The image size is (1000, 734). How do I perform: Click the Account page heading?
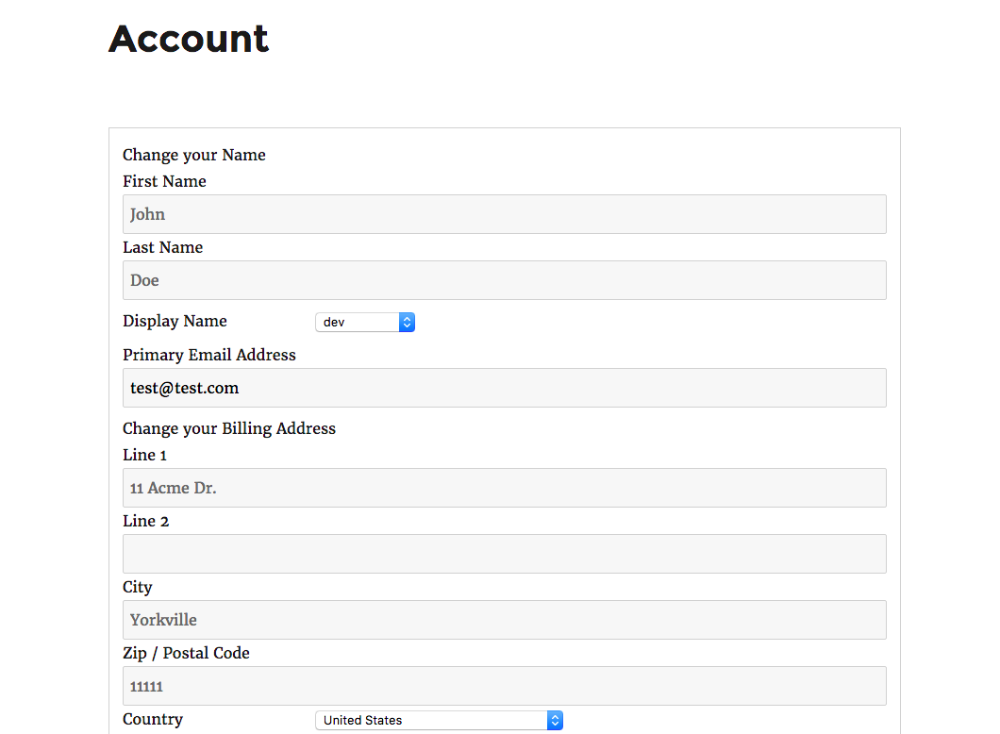pos(188,39)
